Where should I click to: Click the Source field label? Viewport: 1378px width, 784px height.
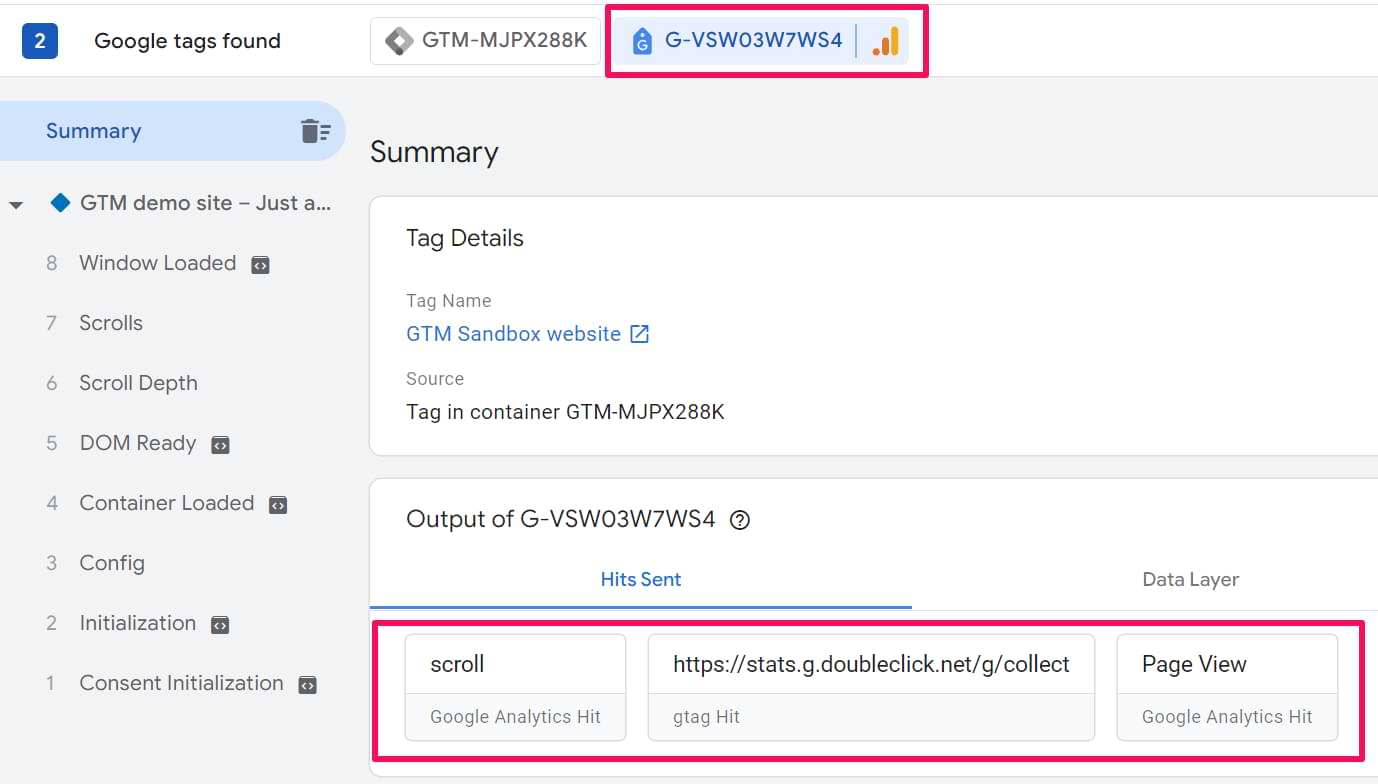435,379
